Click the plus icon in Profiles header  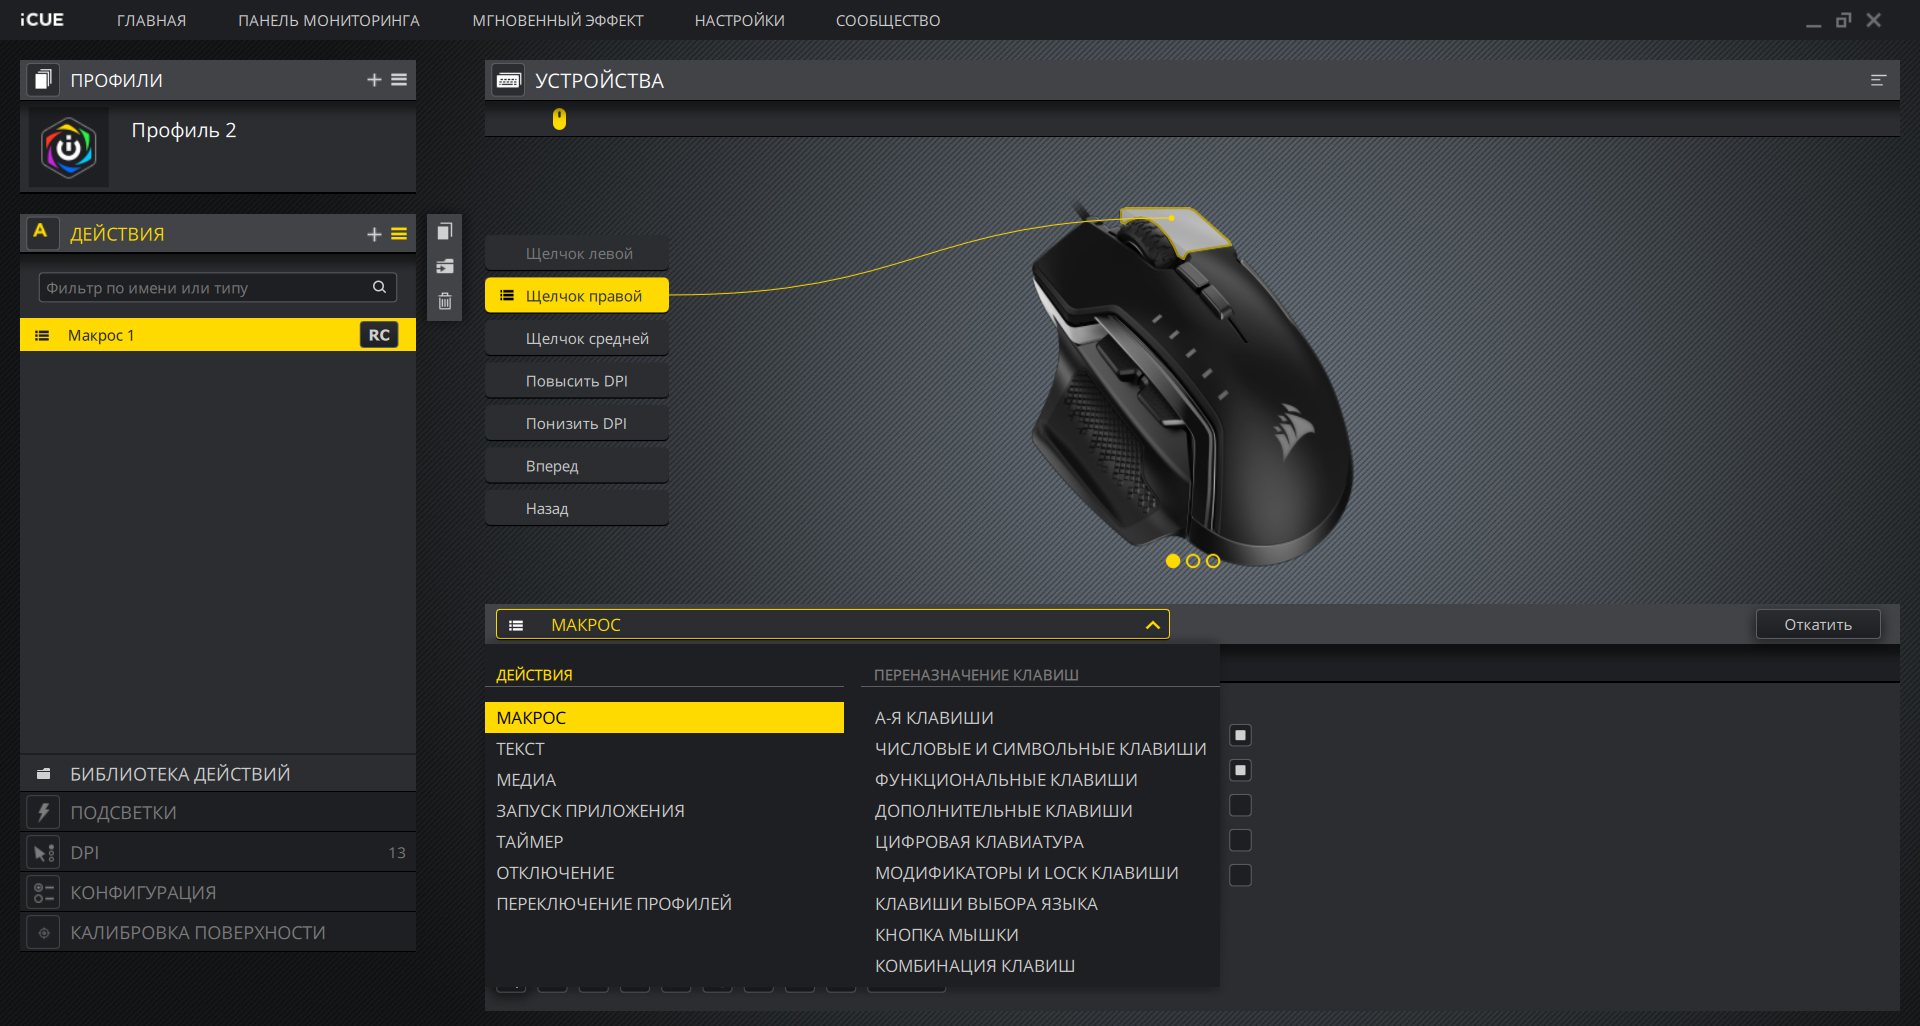[x=374, y=80]
